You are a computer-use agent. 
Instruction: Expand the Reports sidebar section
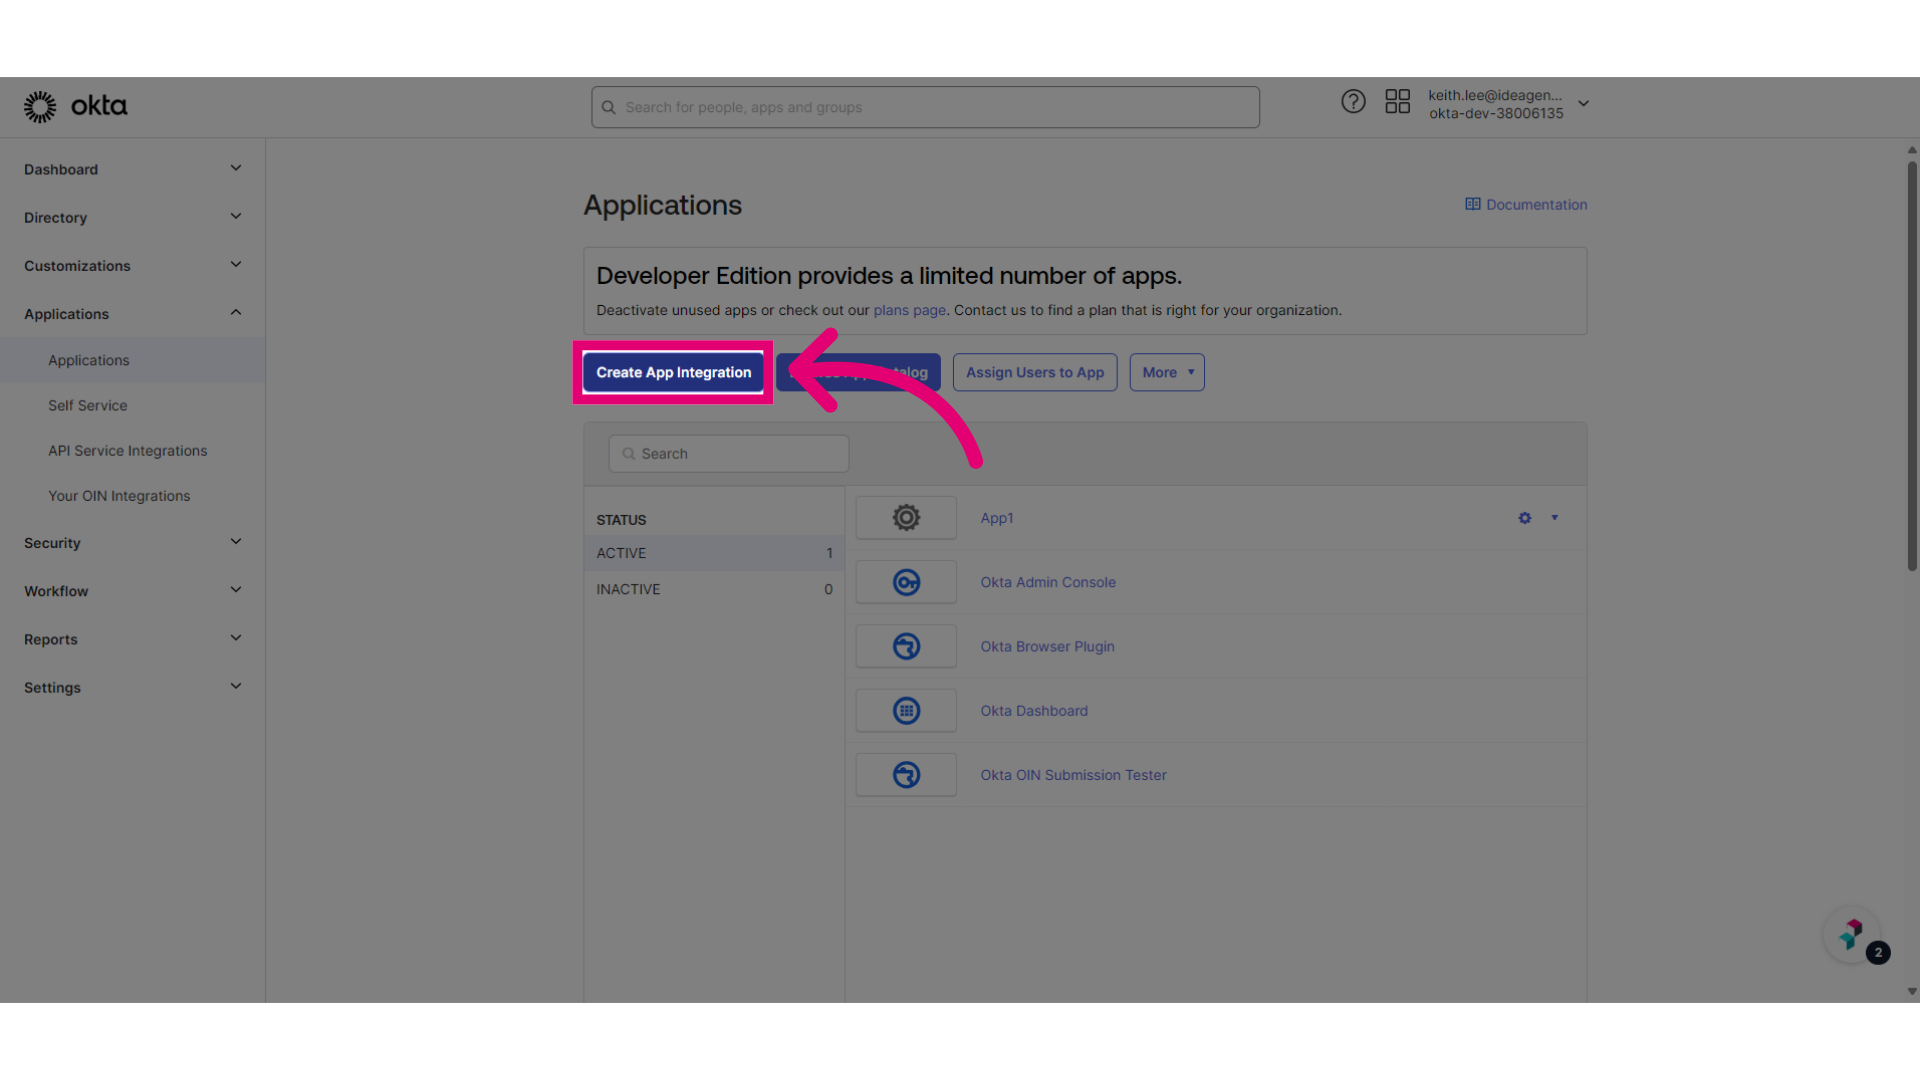(236, 638)
